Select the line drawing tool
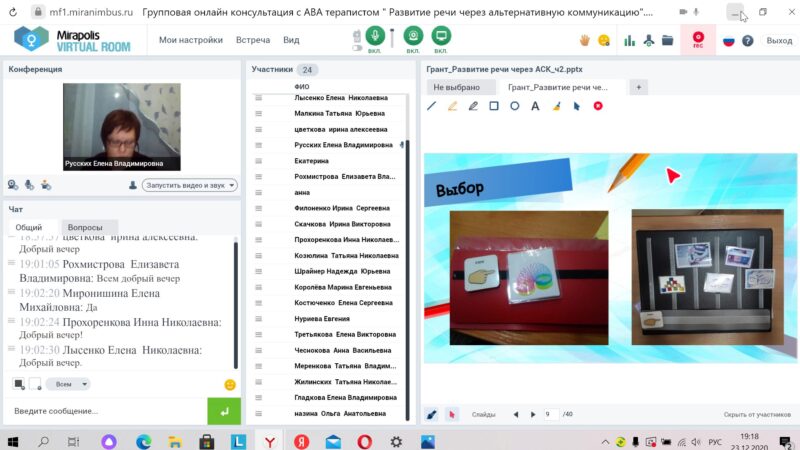 [432, 106]
